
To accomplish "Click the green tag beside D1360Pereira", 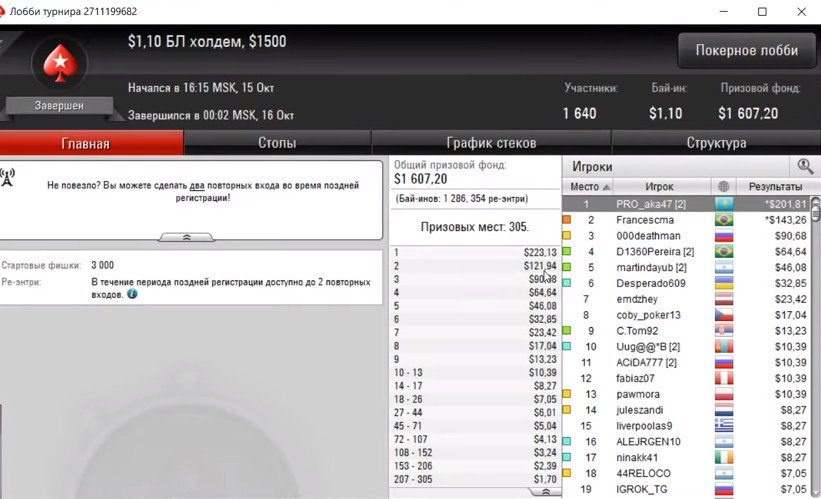I will coord(567,251).
